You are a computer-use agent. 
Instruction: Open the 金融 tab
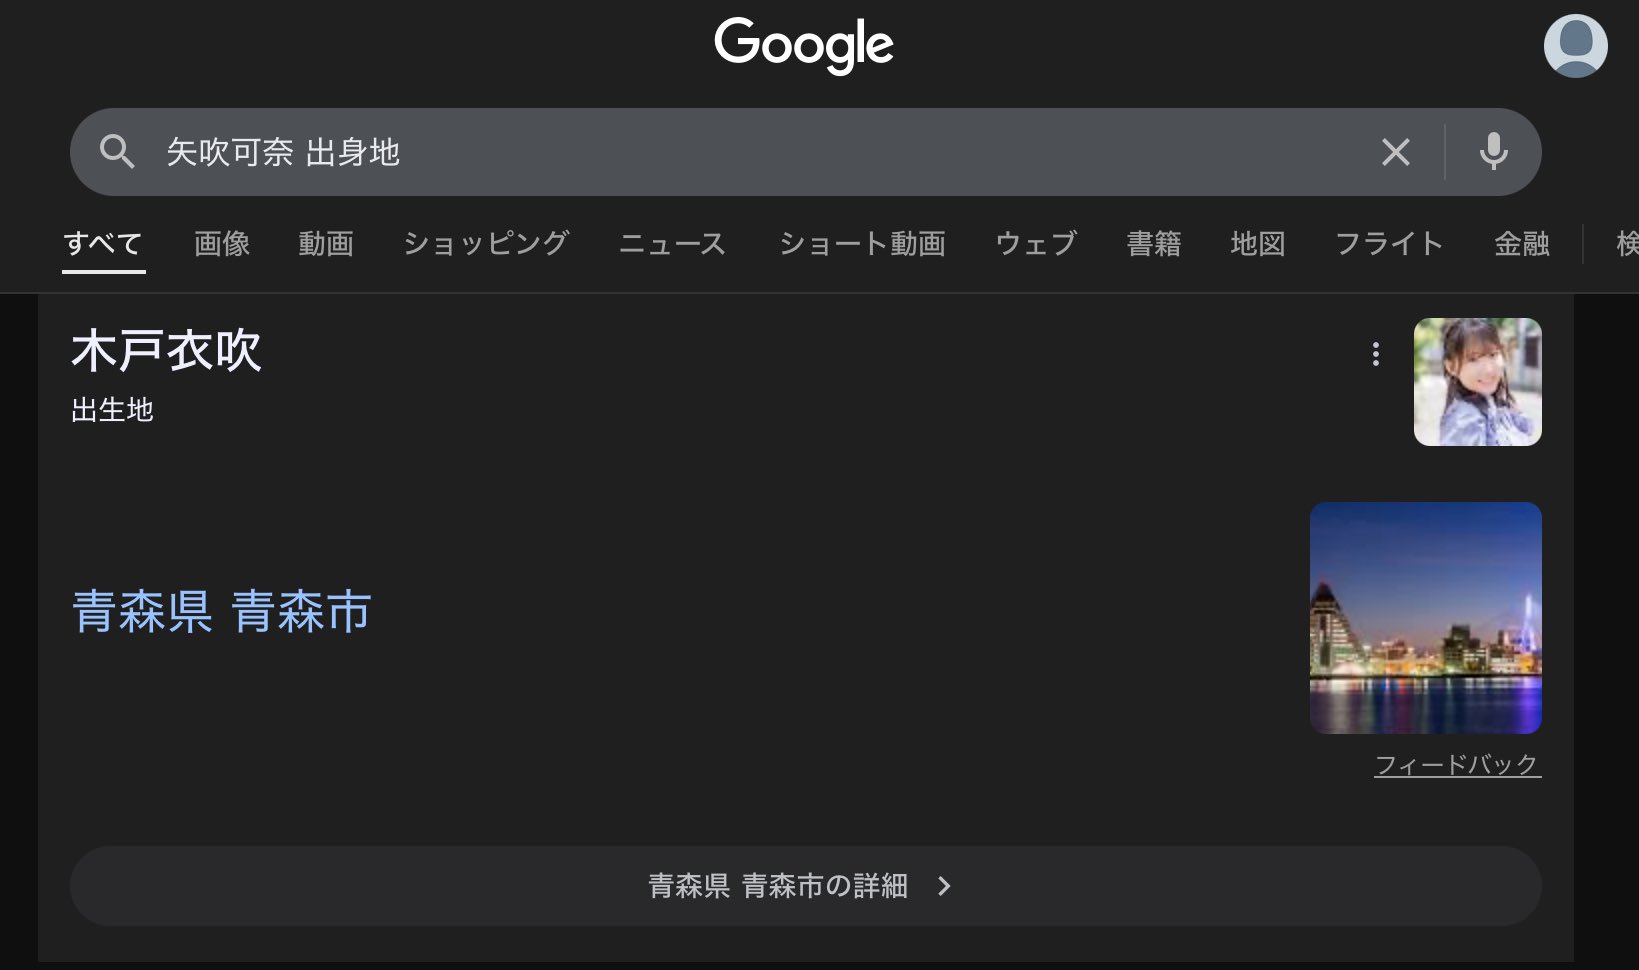tap(1521, 244)
